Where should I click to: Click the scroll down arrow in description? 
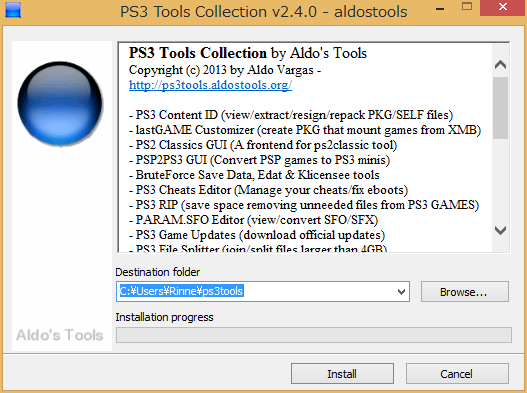click(x=501, y=231)
